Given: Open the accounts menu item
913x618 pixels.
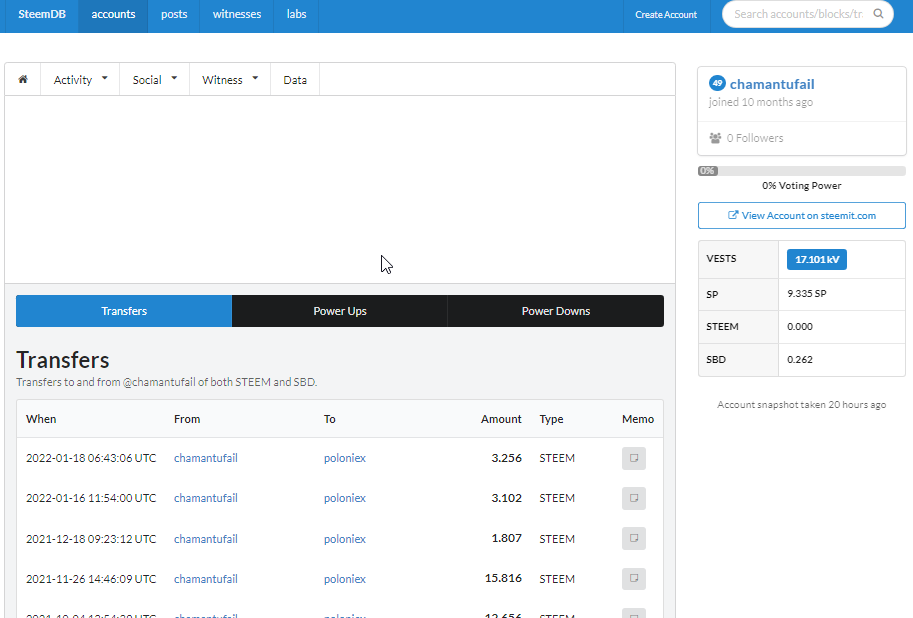Looking at the screenshot, I should [114, 15].
